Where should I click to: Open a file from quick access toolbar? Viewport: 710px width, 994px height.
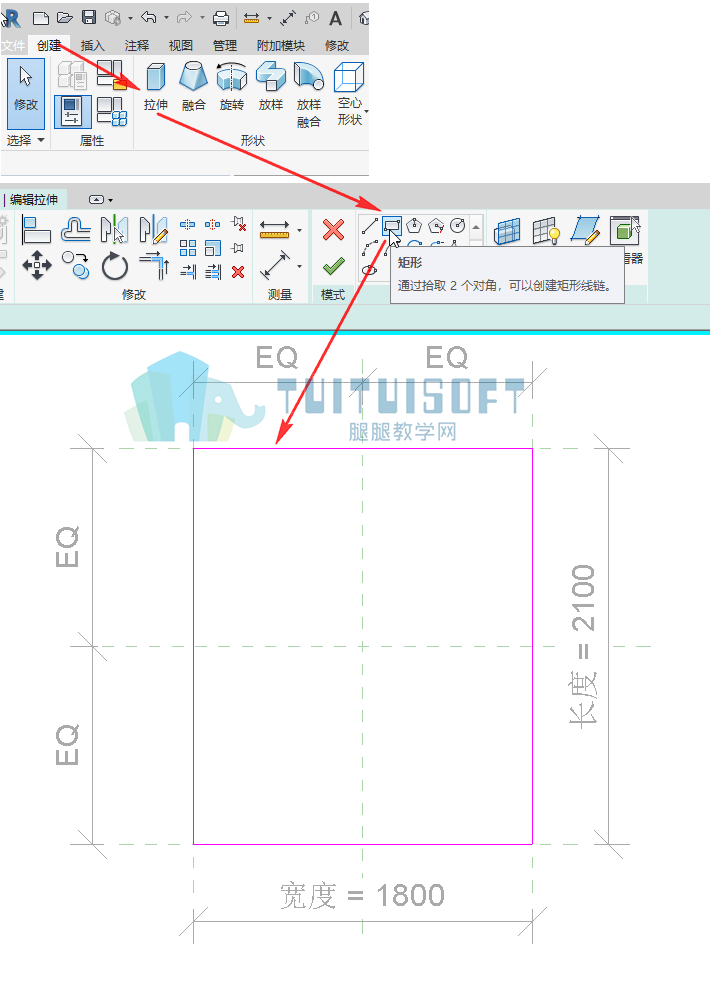65,18
